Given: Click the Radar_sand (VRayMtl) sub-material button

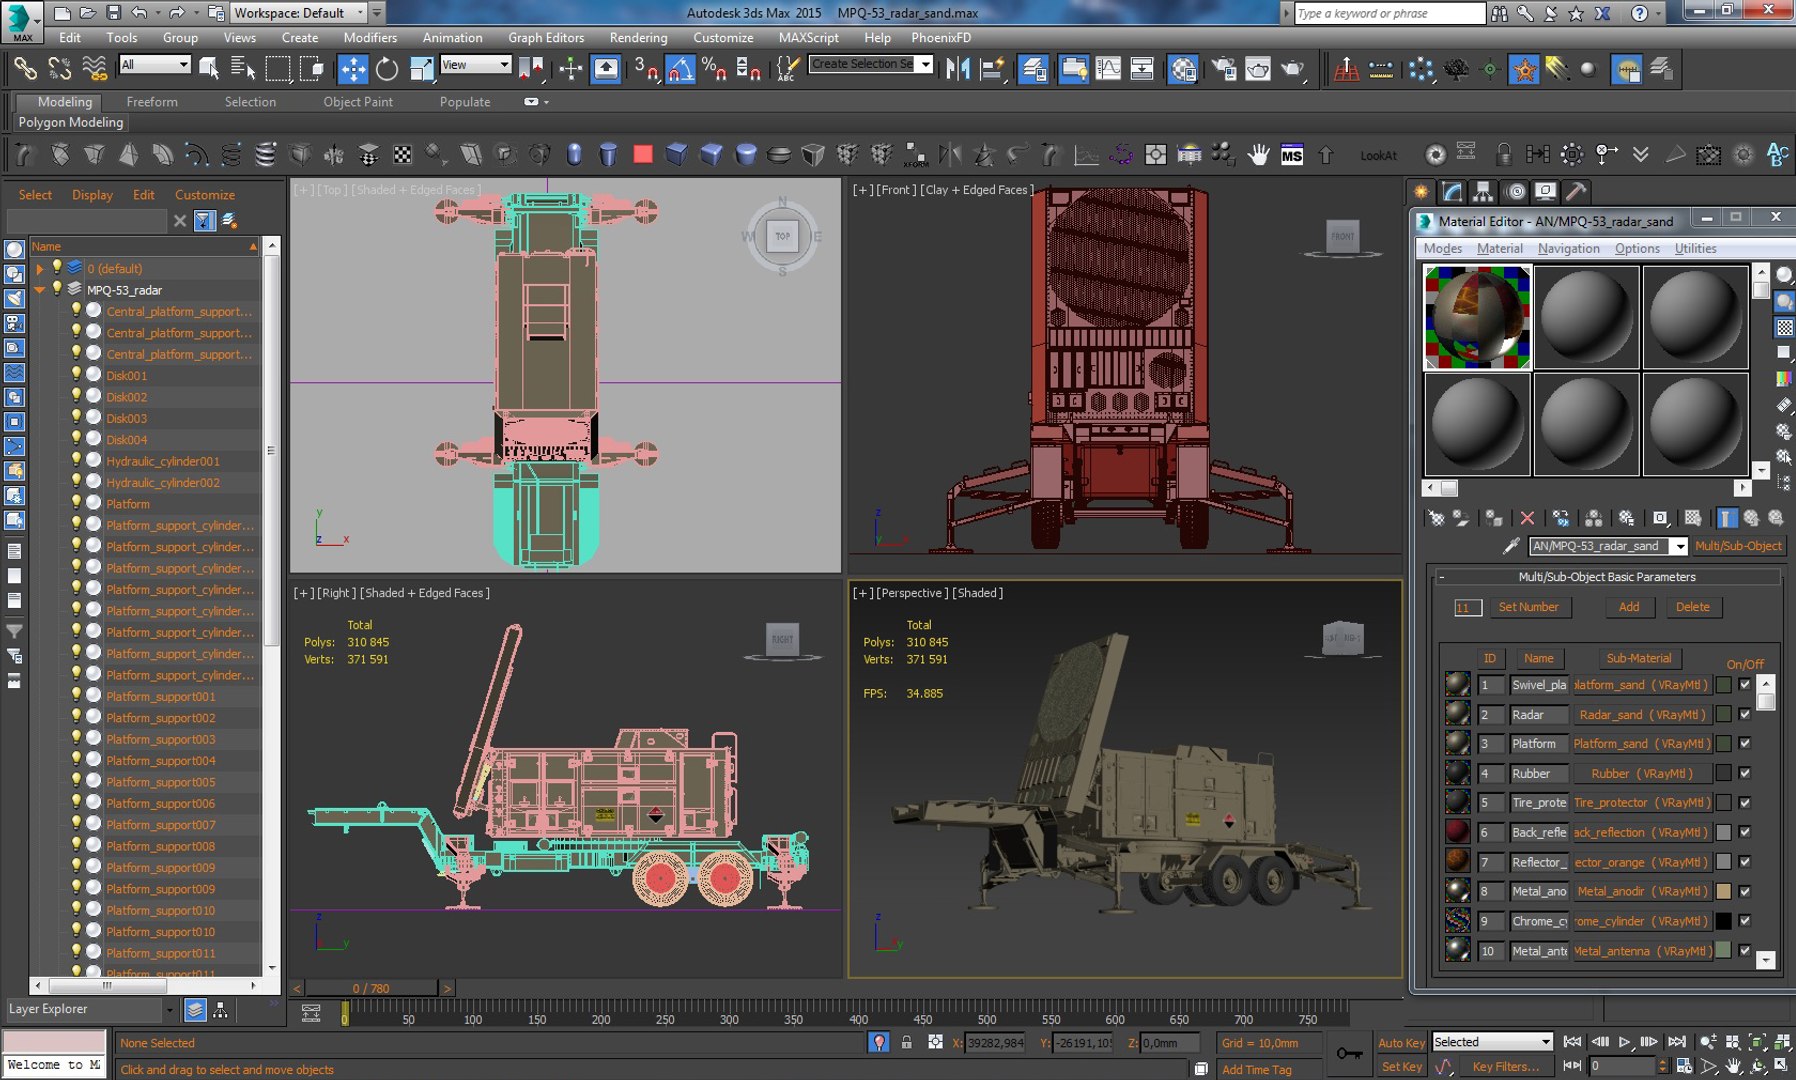Looking at the screenshot, I should pos(1642,714).
